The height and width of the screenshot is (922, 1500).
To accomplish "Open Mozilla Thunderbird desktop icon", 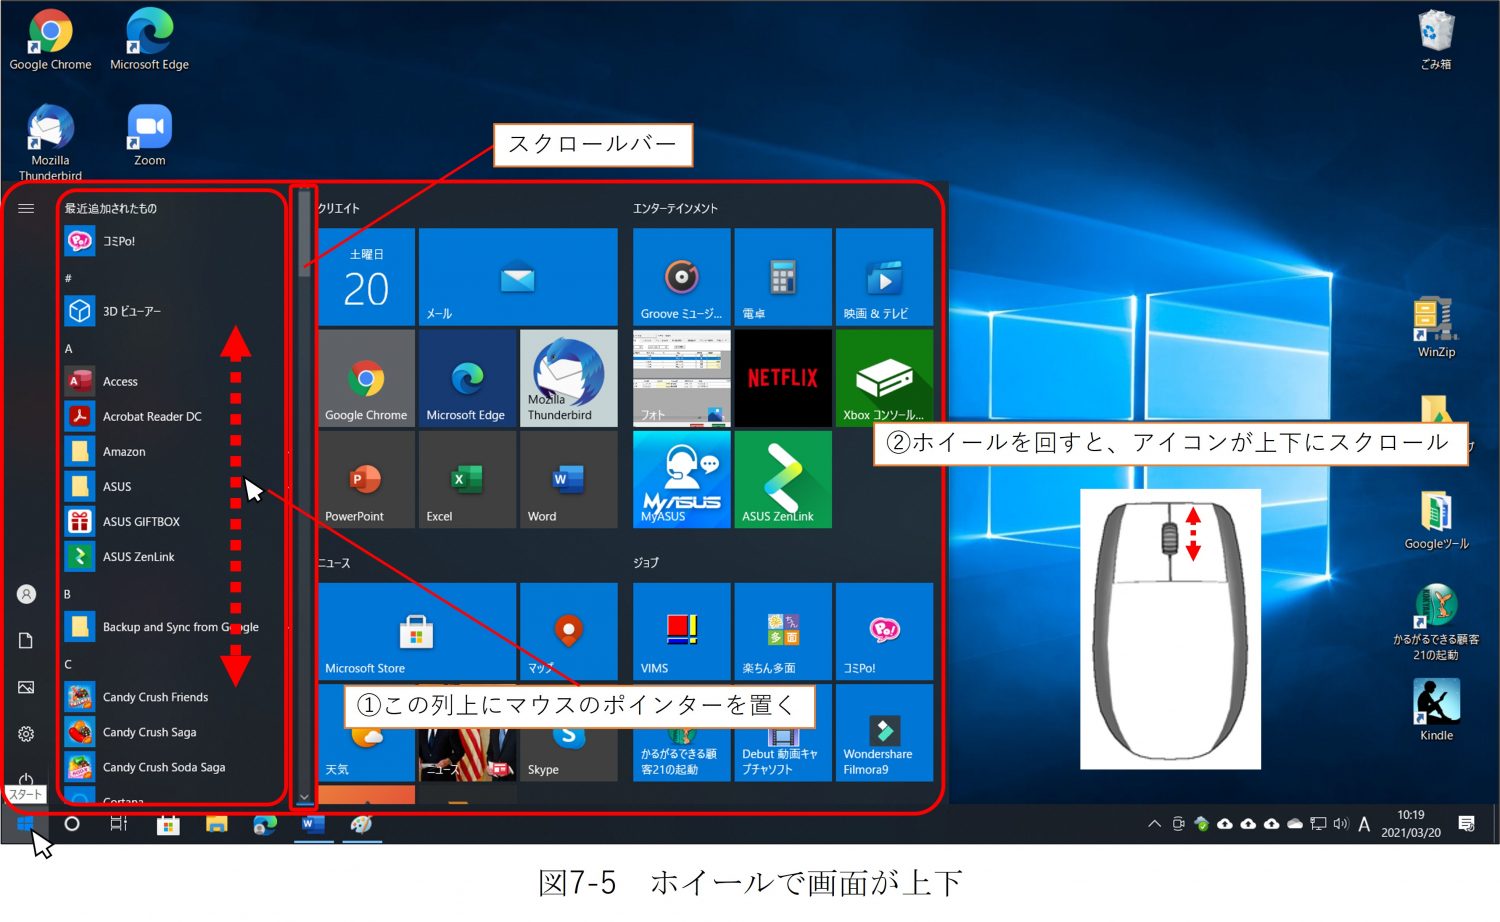I will pyautogui.click(x=50, y=142).
